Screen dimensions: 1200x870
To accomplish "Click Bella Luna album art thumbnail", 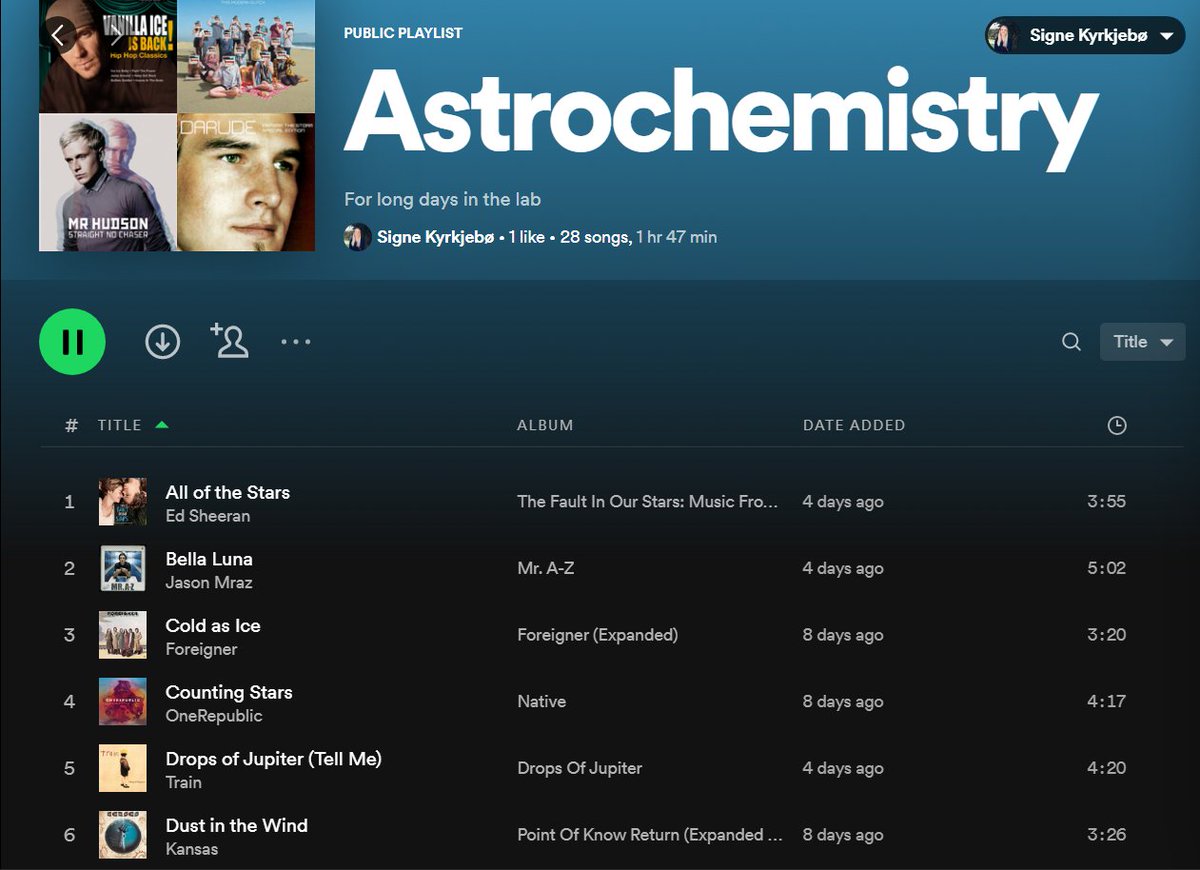I will pyautogui.click(x=123, y=568).
